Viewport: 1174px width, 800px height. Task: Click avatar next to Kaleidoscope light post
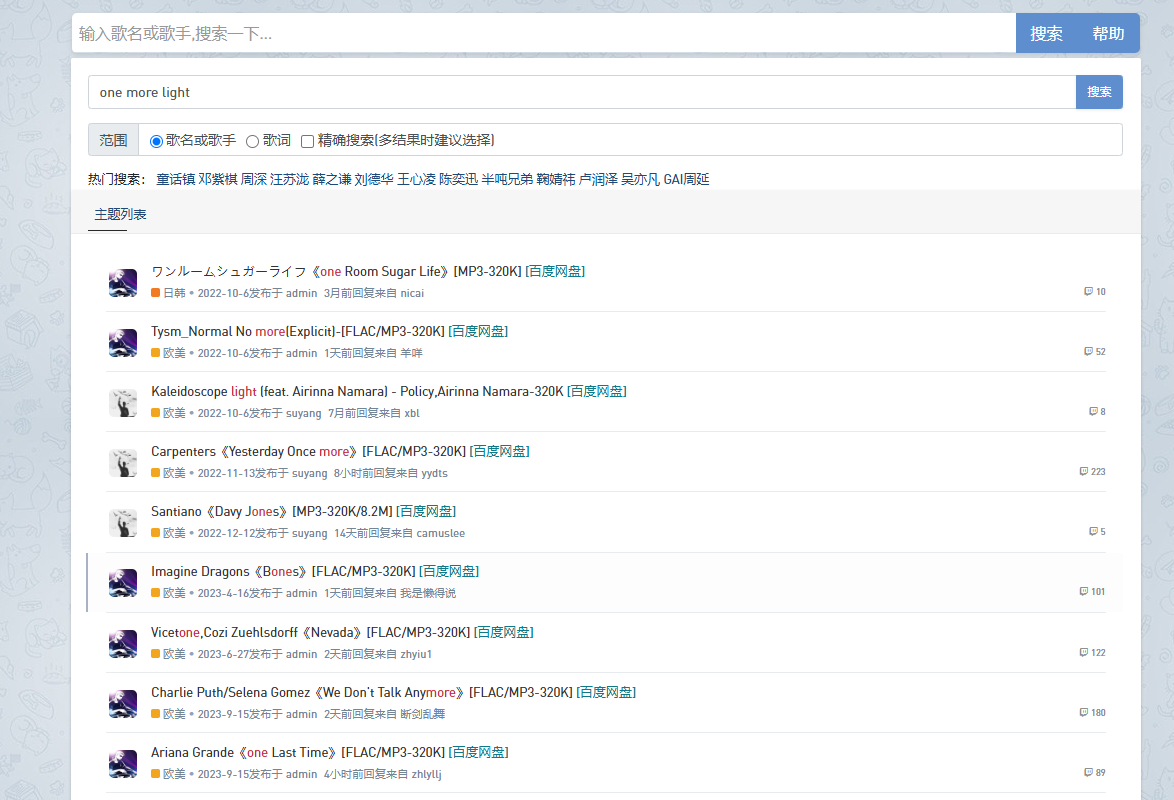click(123, 402)
